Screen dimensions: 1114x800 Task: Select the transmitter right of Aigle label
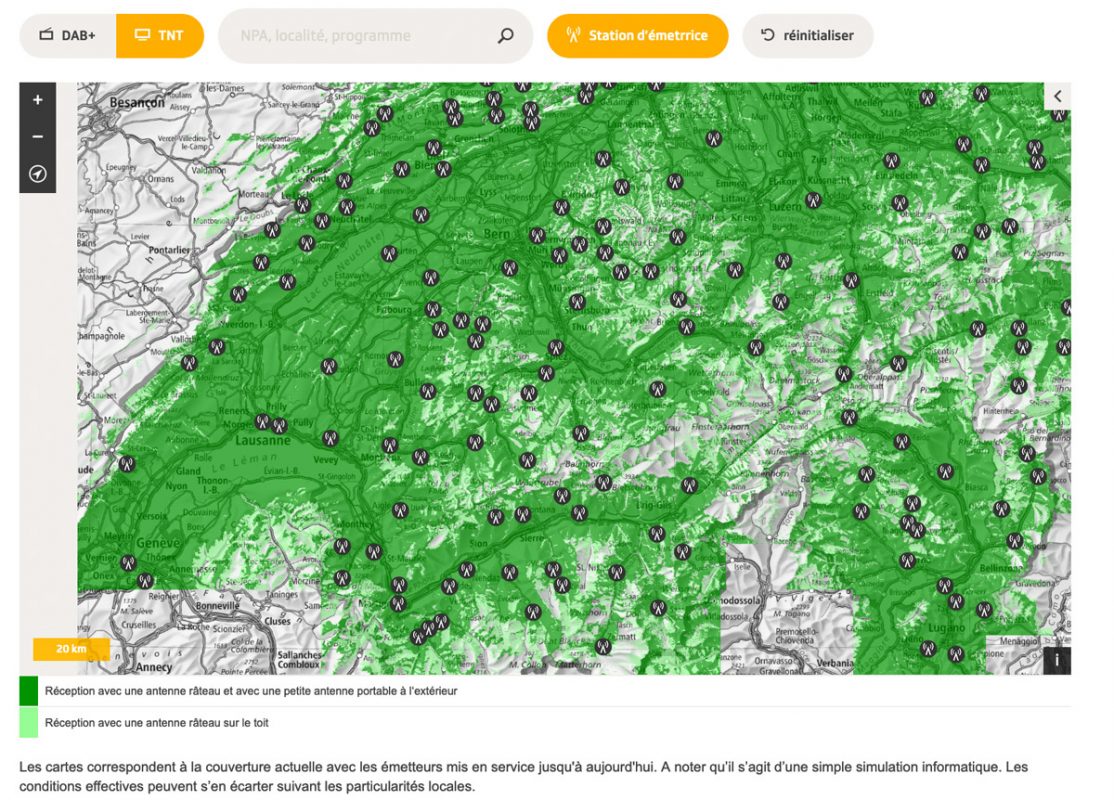tap(400, 509)
